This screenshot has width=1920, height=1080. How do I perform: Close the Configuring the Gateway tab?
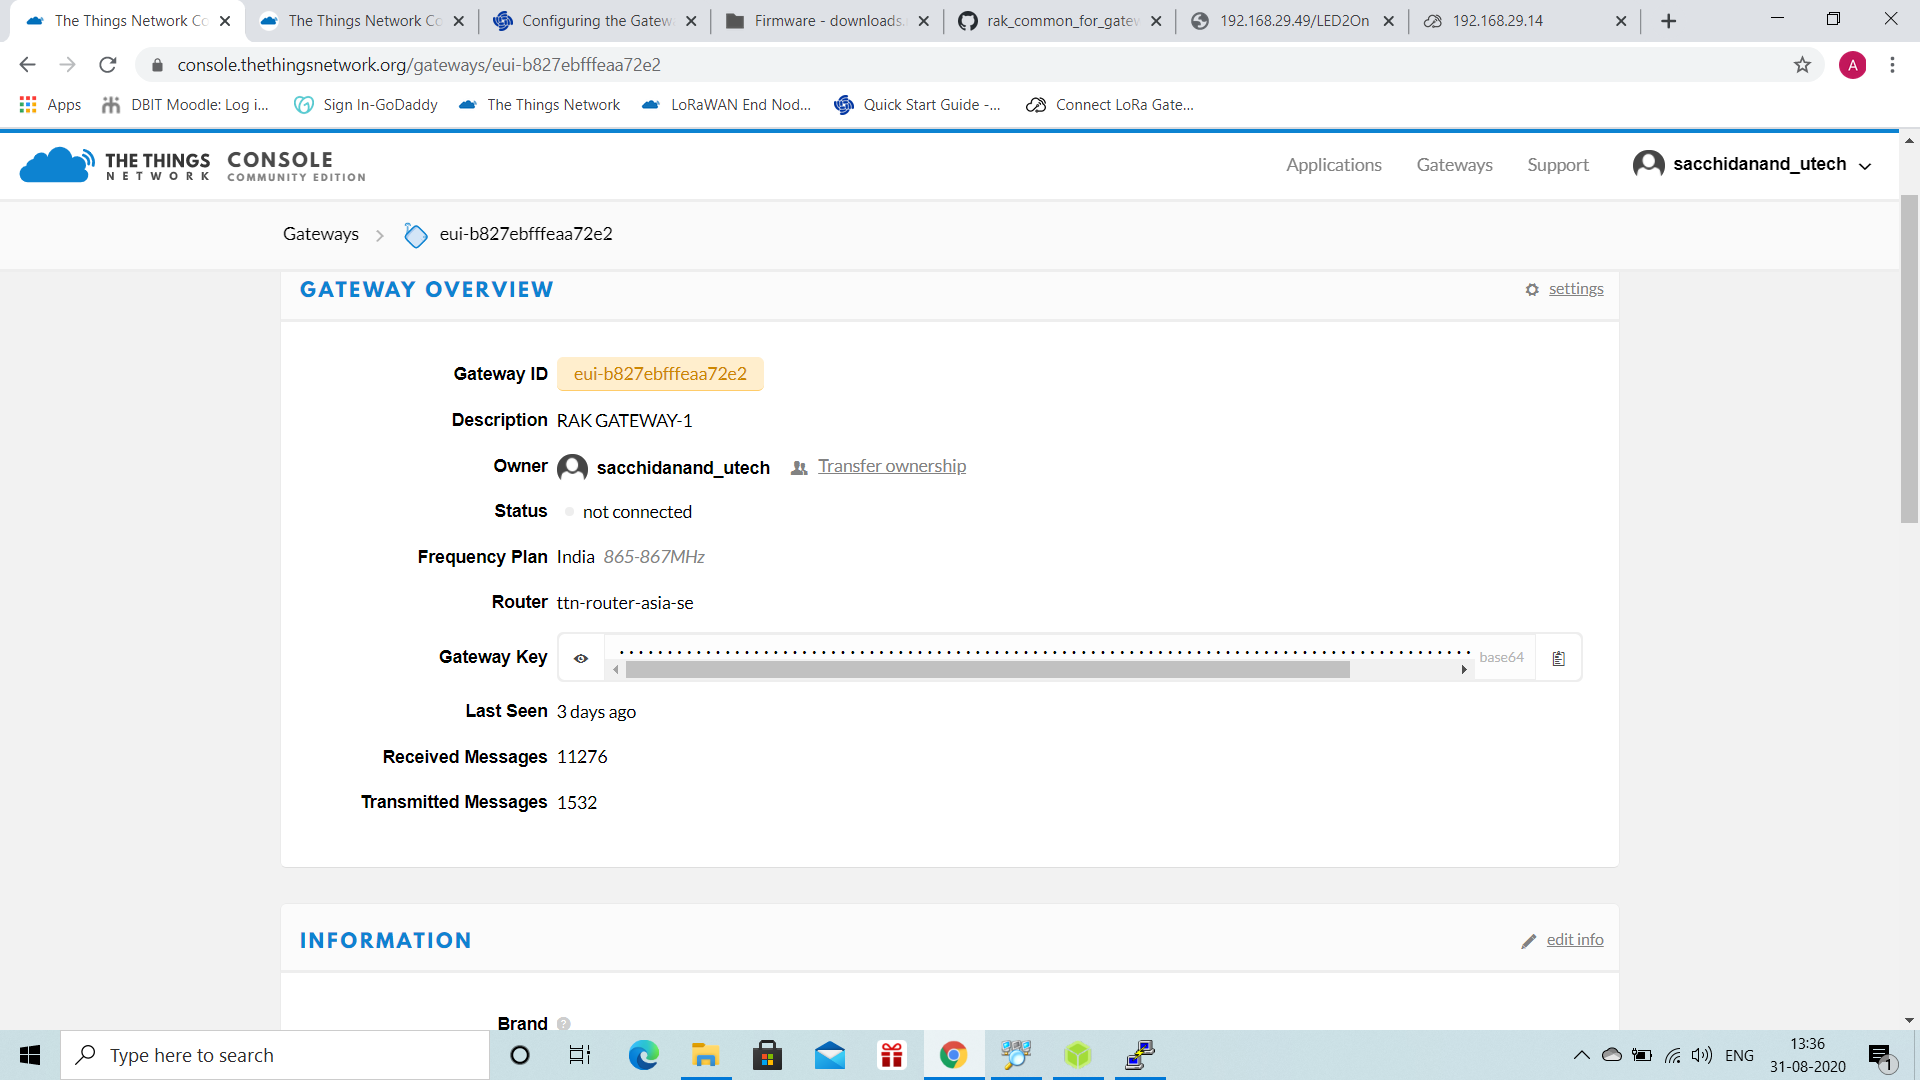click(691, 21)
